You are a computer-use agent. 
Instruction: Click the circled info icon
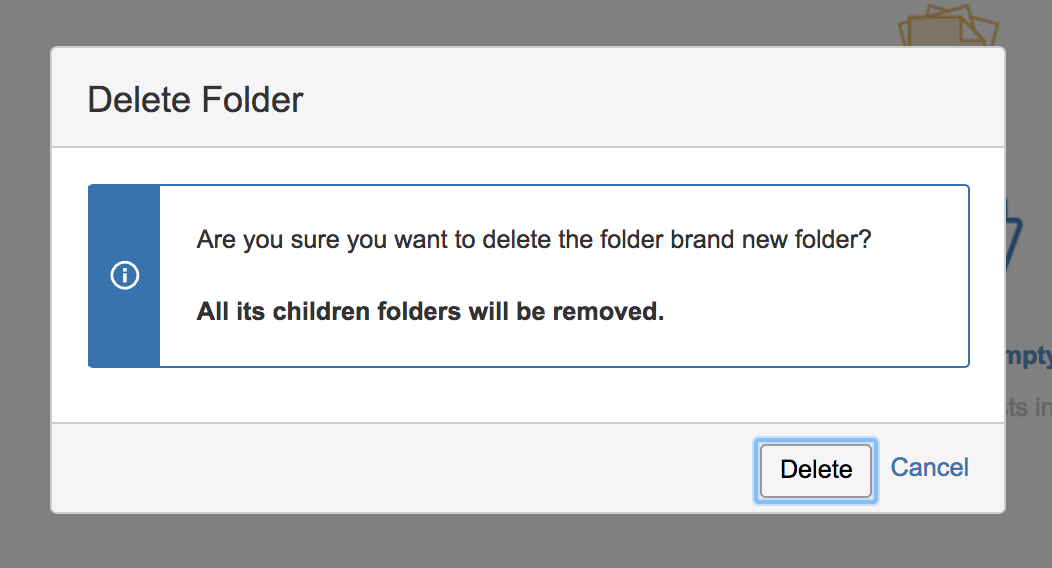[x=125, y=275]
